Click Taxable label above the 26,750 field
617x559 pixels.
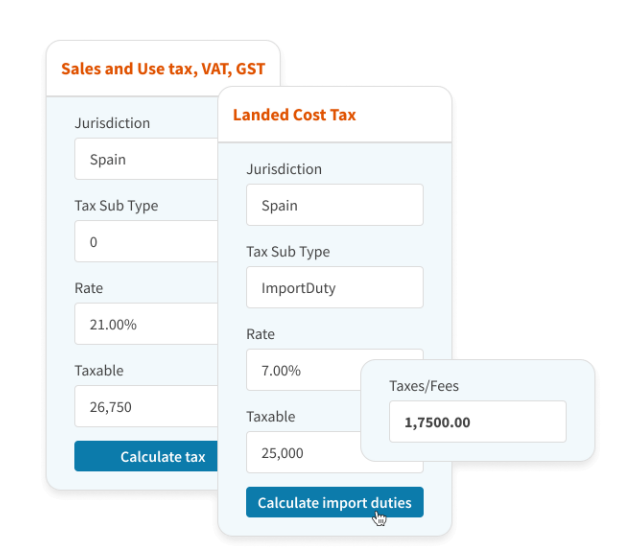point(99,370)
